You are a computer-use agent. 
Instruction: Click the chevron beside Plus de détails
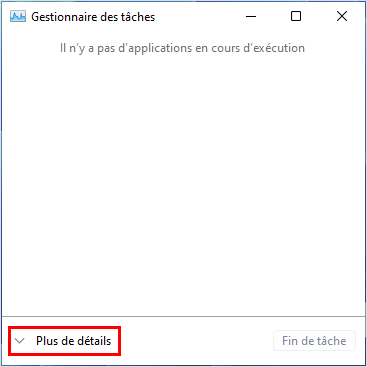(20, 341)
